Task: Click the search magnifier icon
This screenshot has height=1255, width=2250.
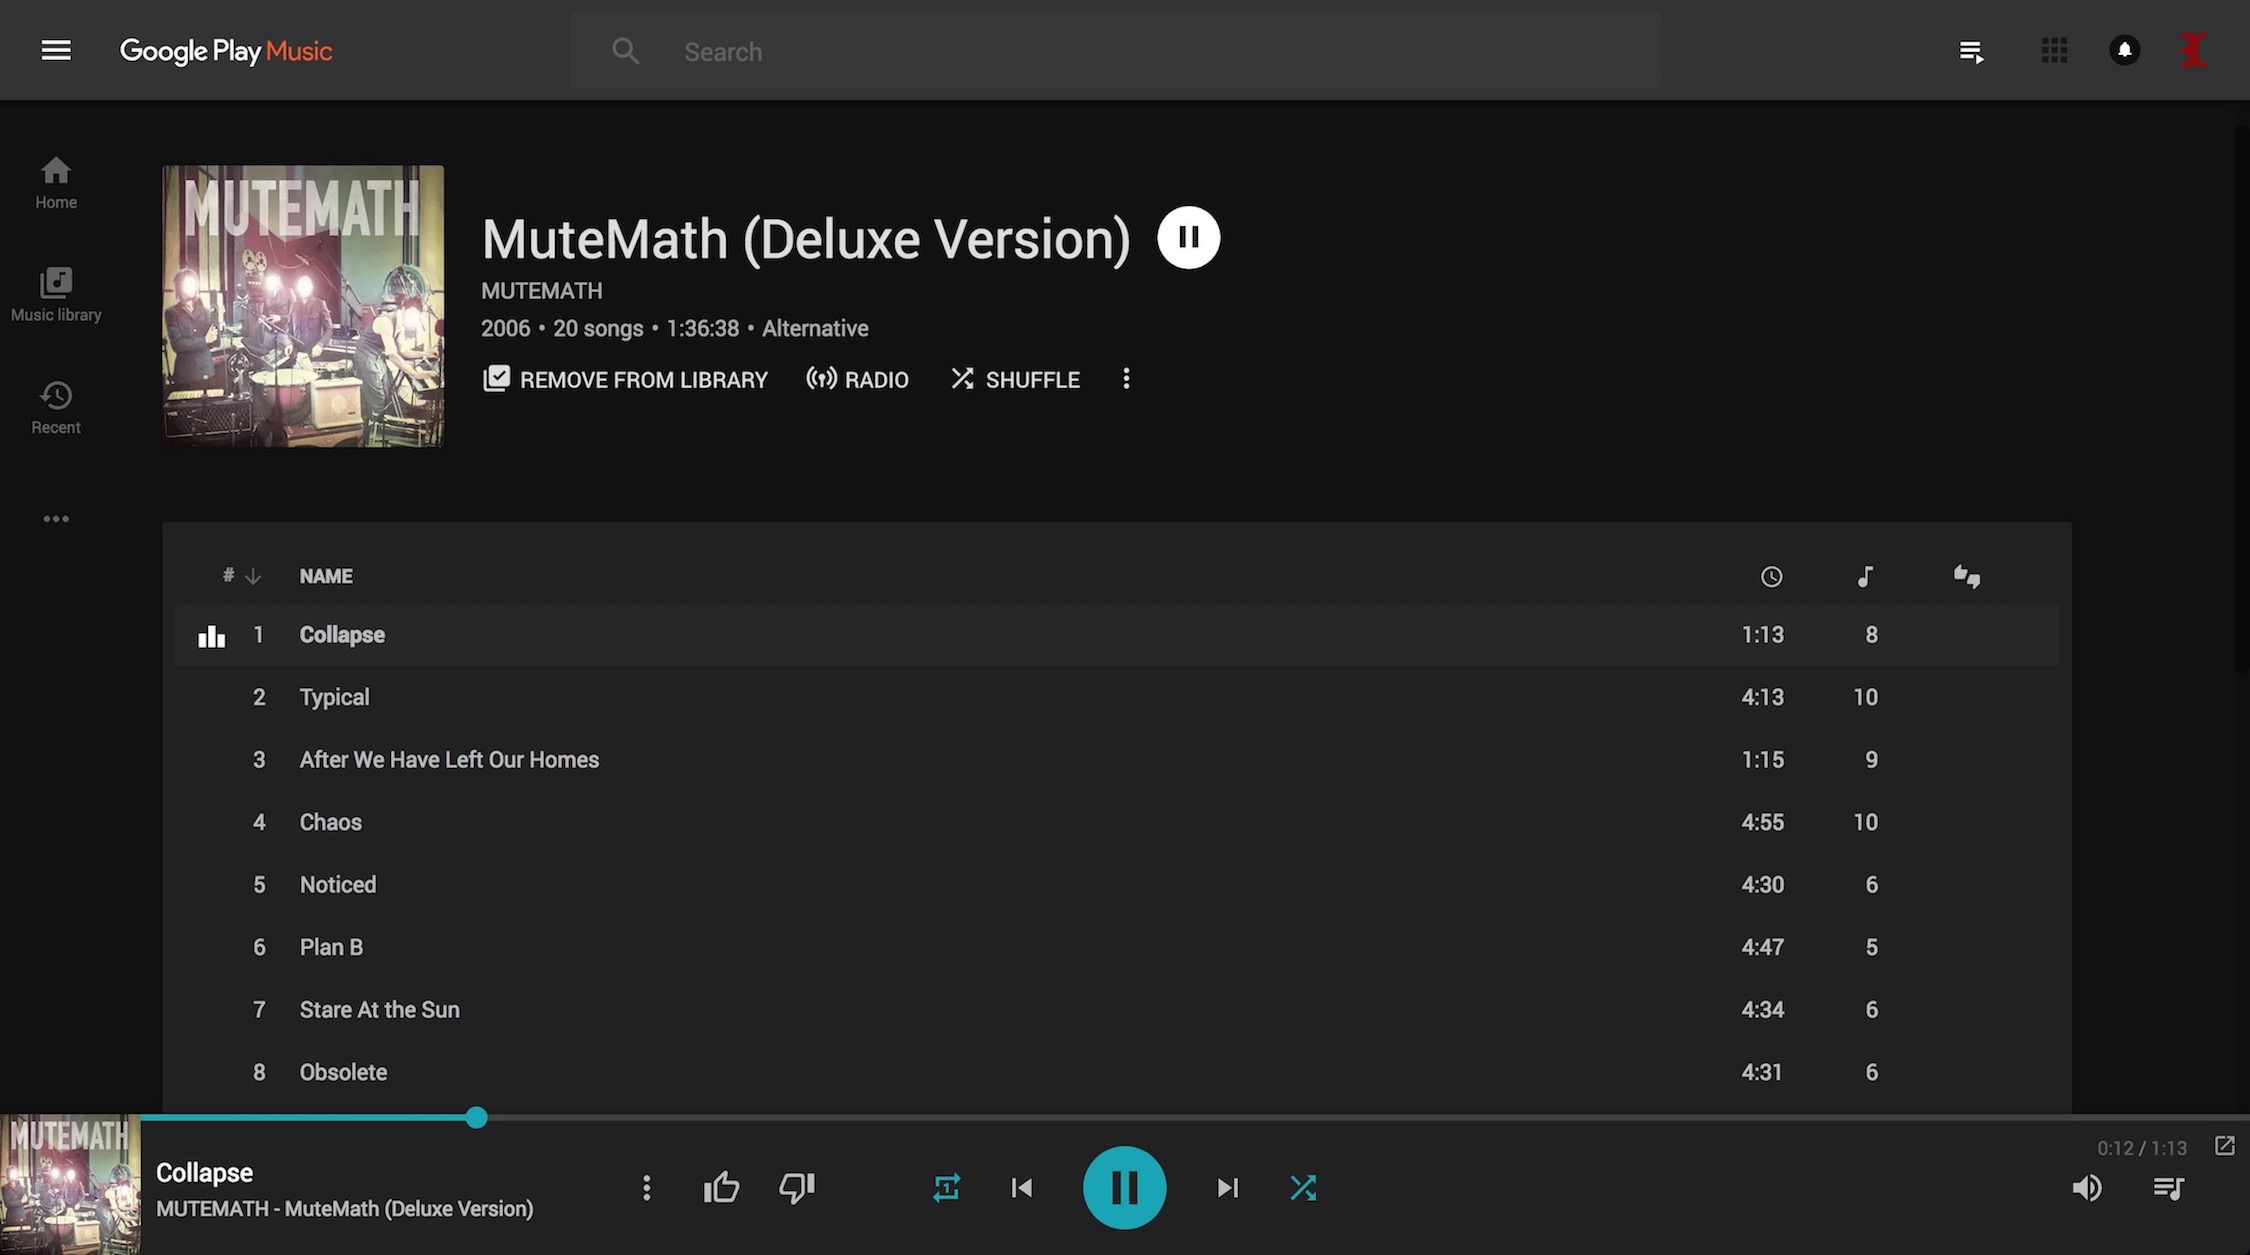Action: pyautogui.click(x=626, y=51)
